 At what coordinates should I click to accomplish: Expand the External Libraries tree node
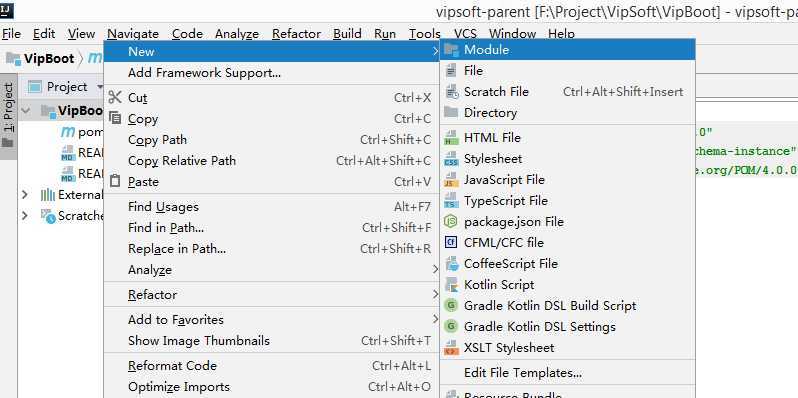(24, 194)
